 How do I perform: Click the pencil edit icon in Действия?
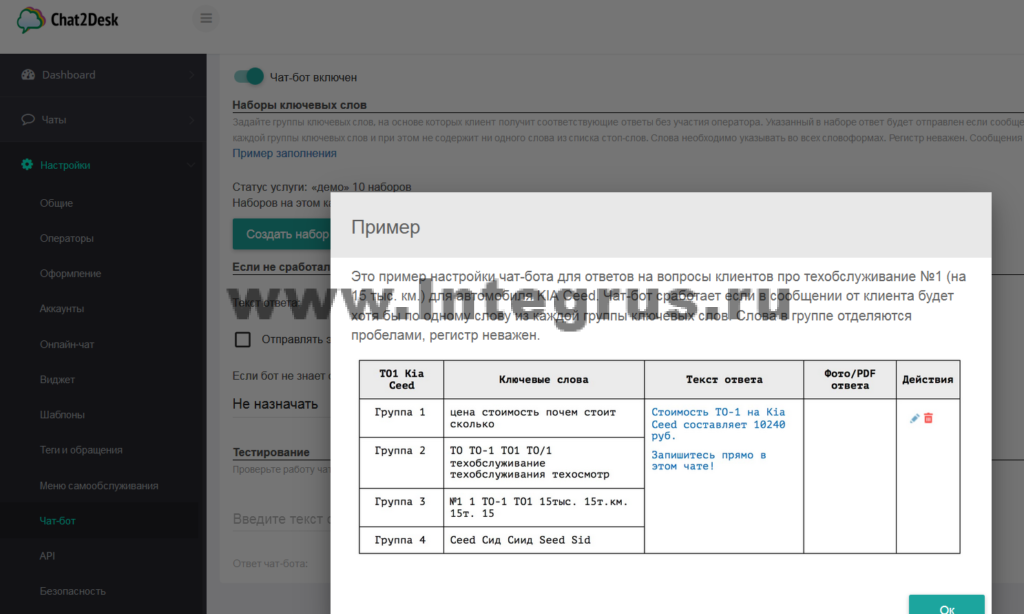click(914, 418)
